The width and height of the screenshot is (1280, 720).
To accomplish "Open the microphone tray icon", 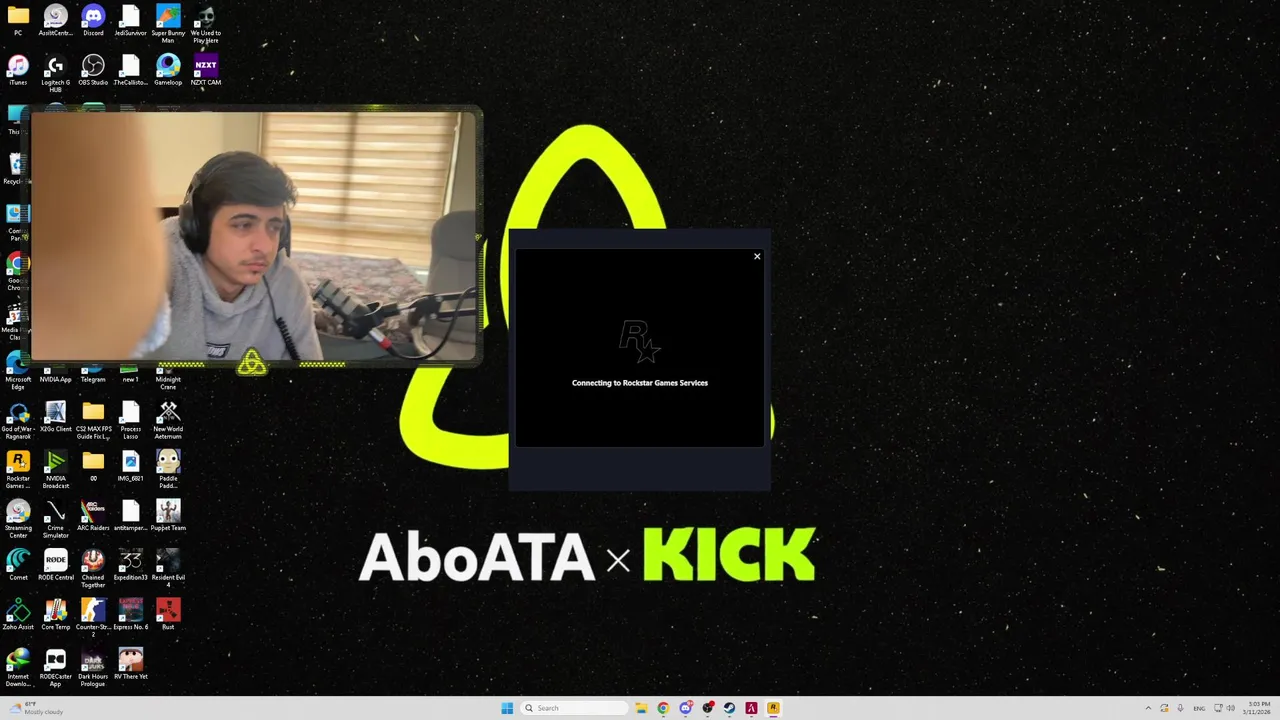I will click(1180, 708).
